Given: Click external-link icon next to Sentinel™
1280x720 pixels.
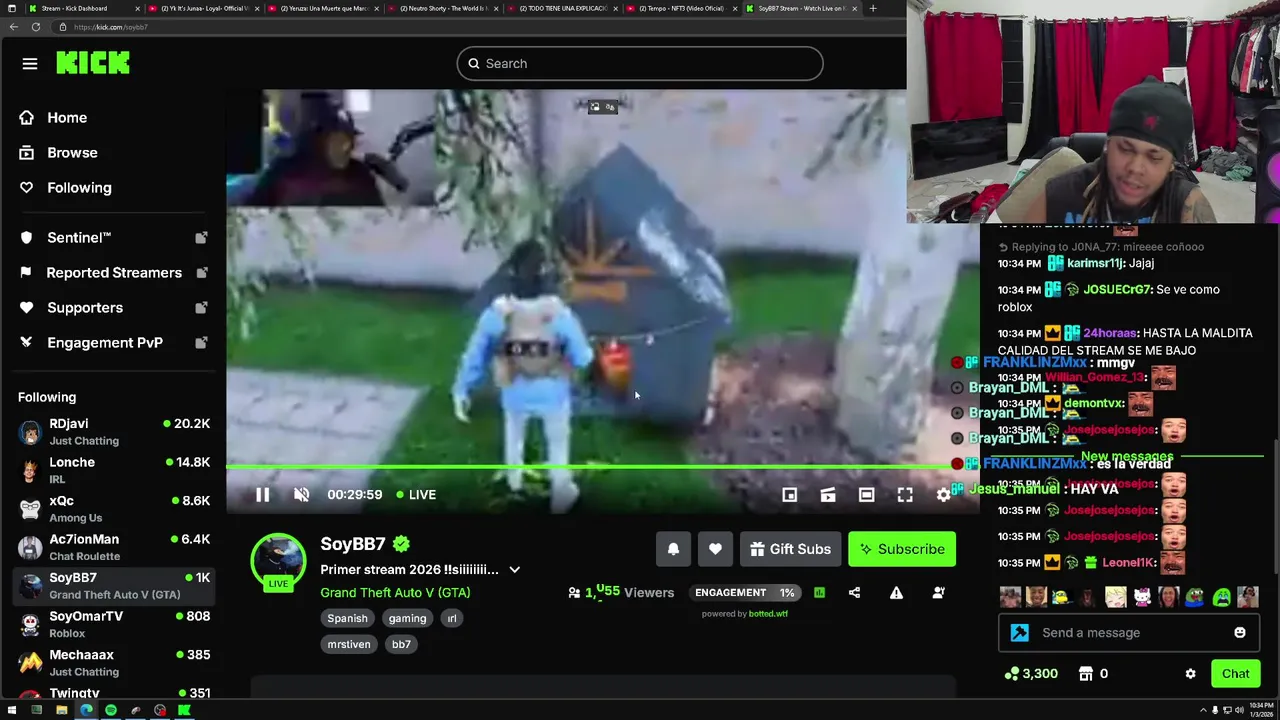Looking at the screenshot, I should coord(201,238).
